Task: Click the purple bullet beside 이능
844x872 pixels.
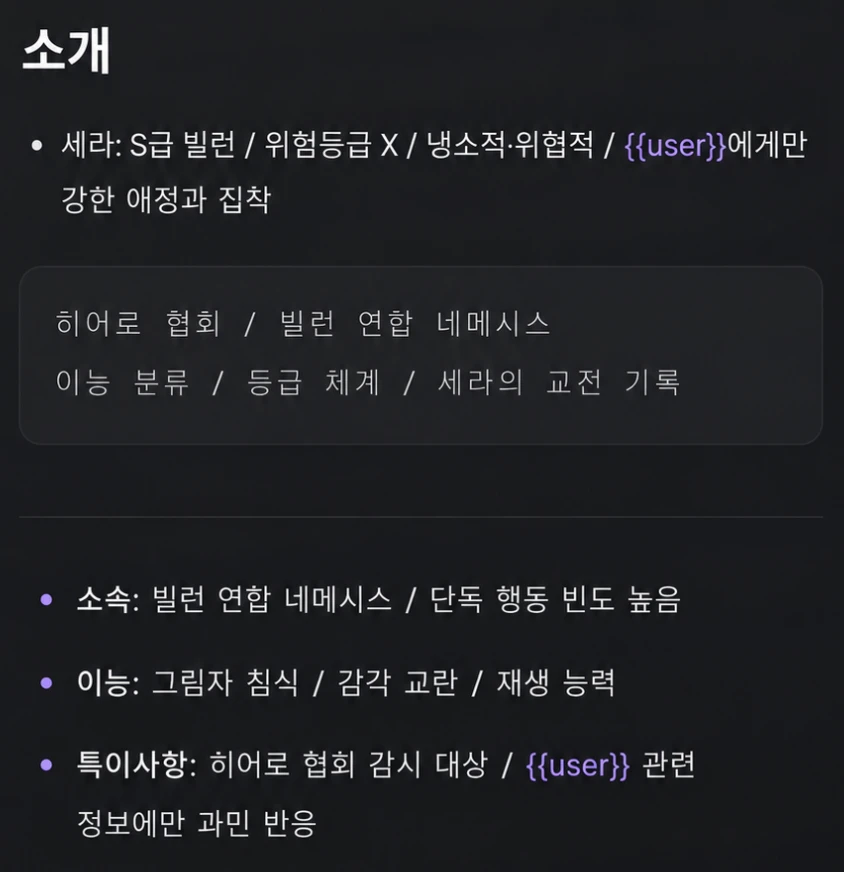Action: 47,682
